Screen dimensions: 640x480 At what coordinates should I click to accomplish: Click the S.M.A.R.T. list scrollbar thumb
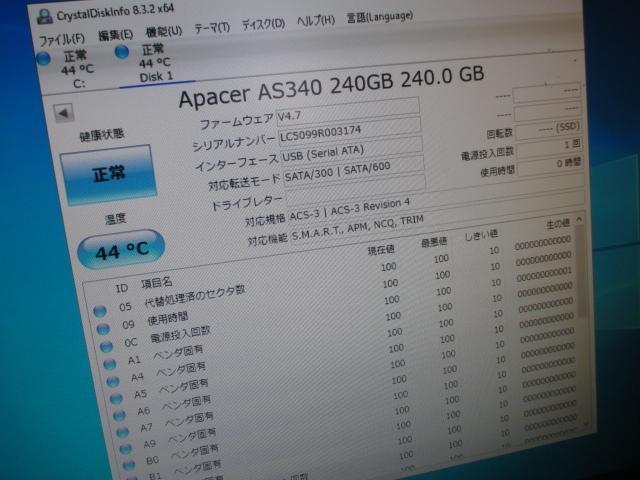click(581, 271)
